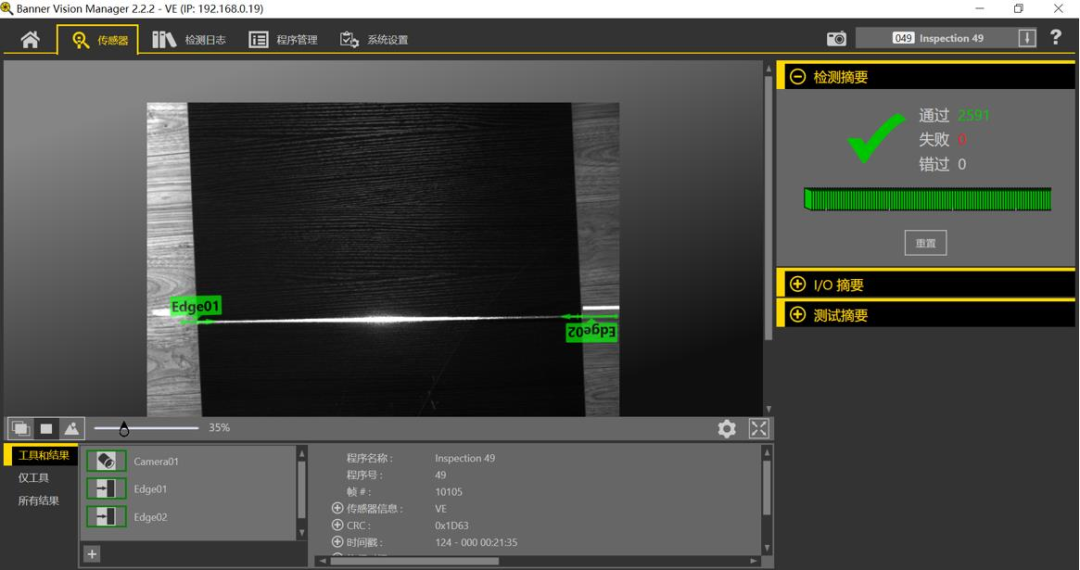Select the 所有结果 view
The image size is (1080, 570).
38,500
